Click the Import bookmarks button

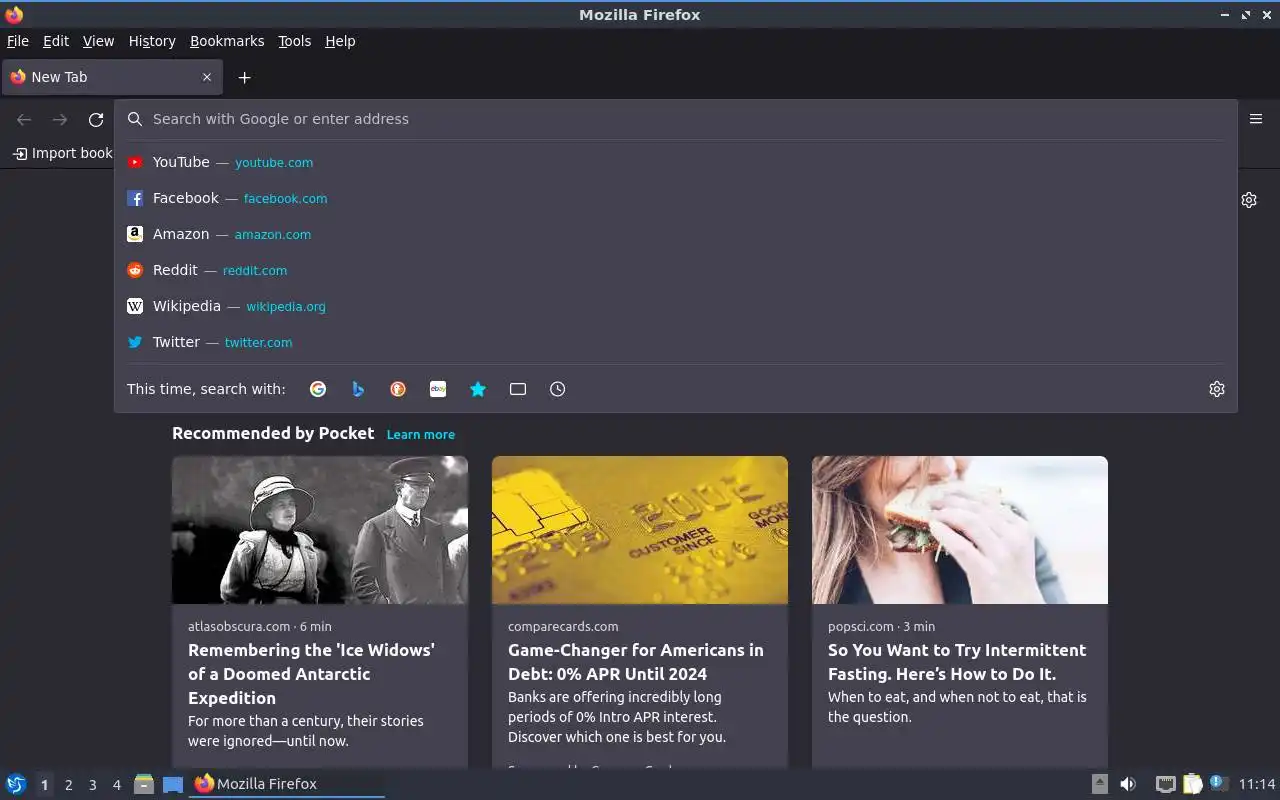click(62, 153)
